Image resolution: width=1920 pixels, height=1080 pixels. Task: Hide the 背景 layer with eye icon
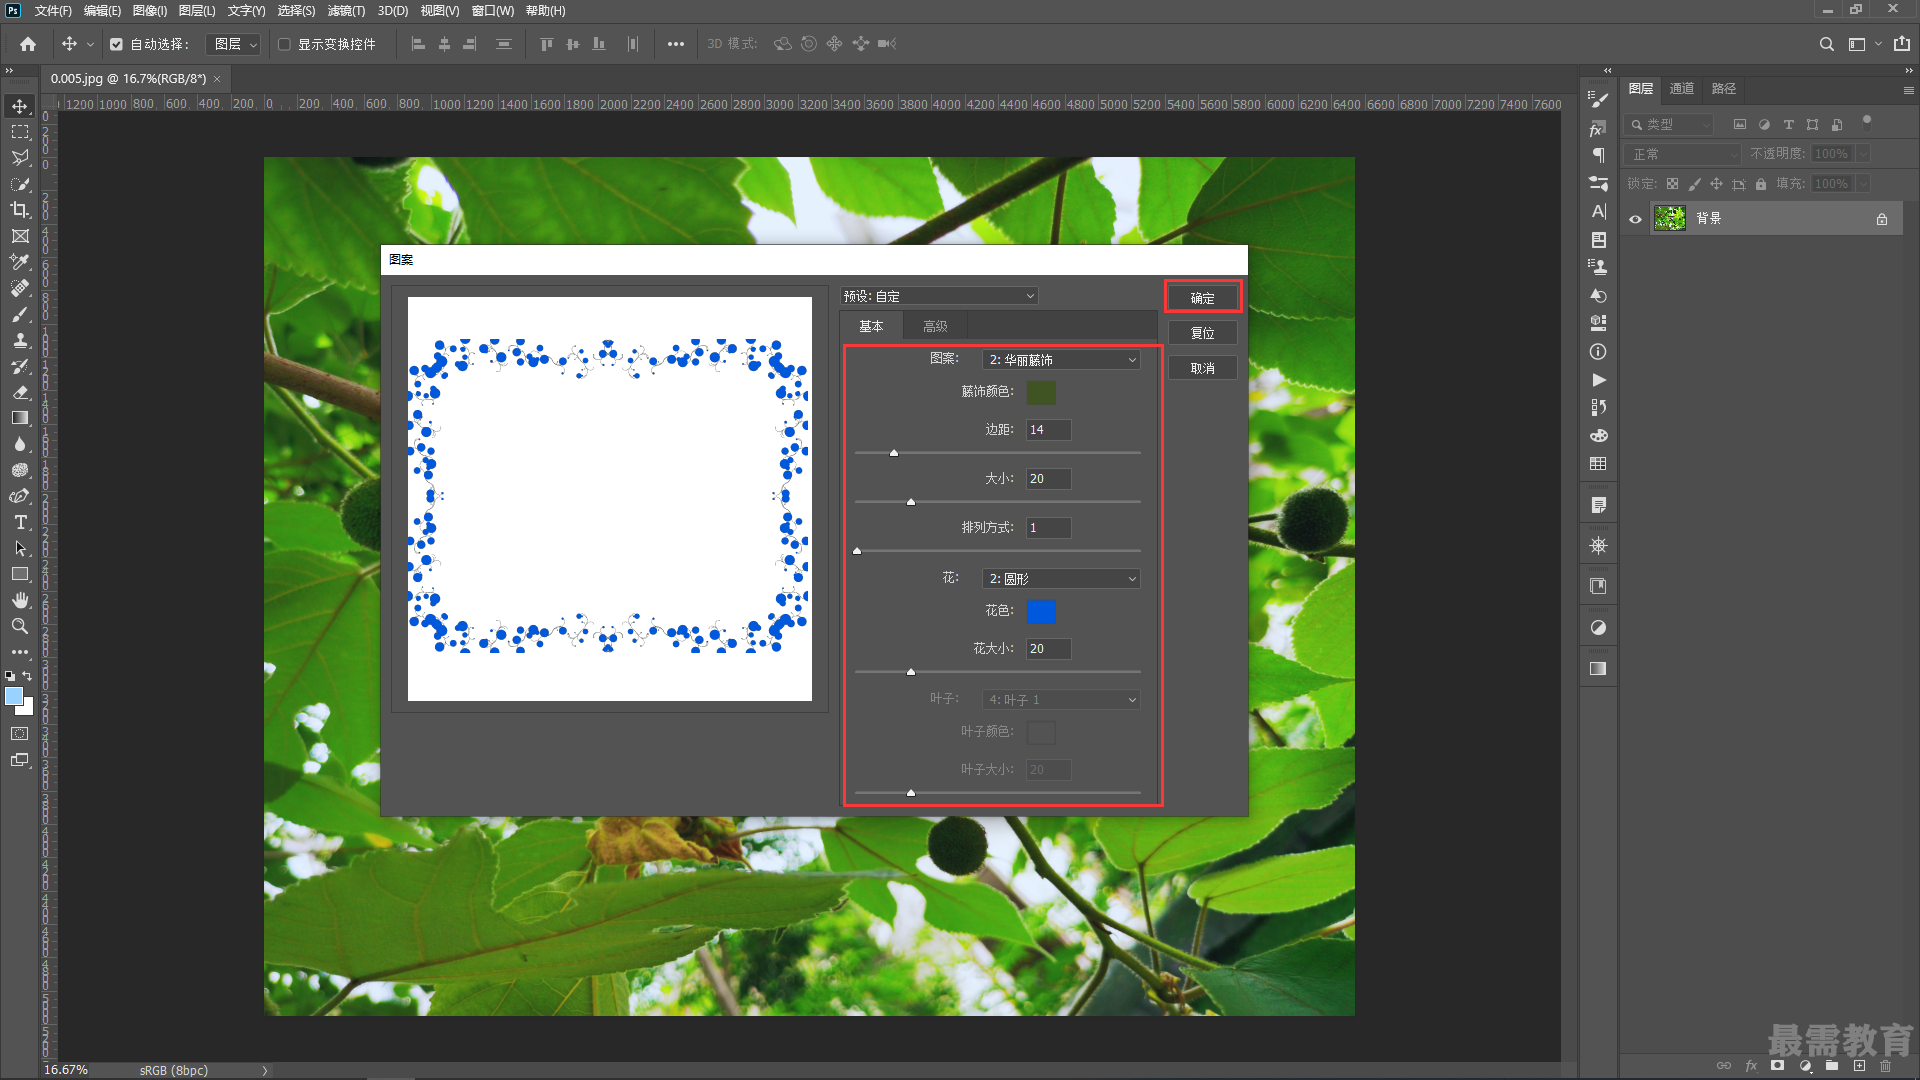(x=1635, y=219)
